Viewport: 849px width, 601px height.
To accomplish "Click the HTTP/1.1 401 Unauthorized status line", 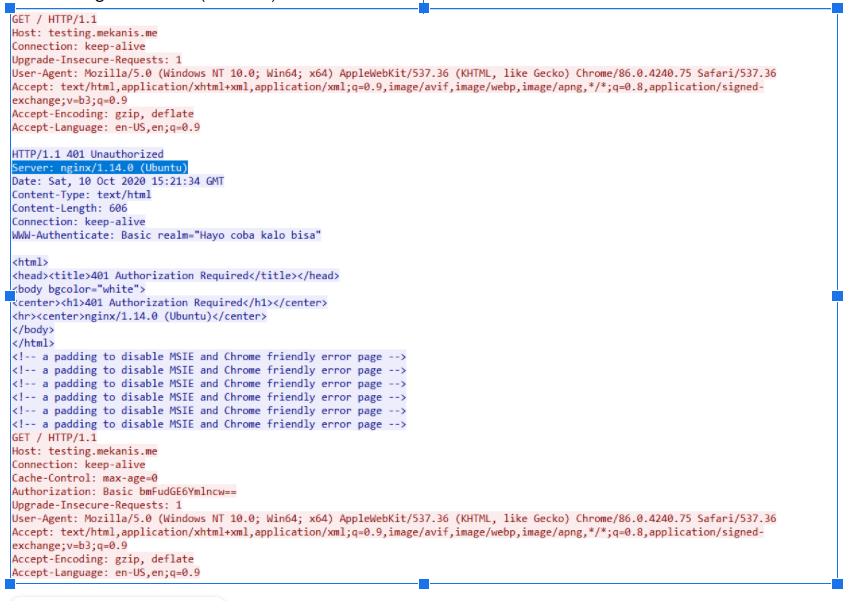I will (88, 154).
